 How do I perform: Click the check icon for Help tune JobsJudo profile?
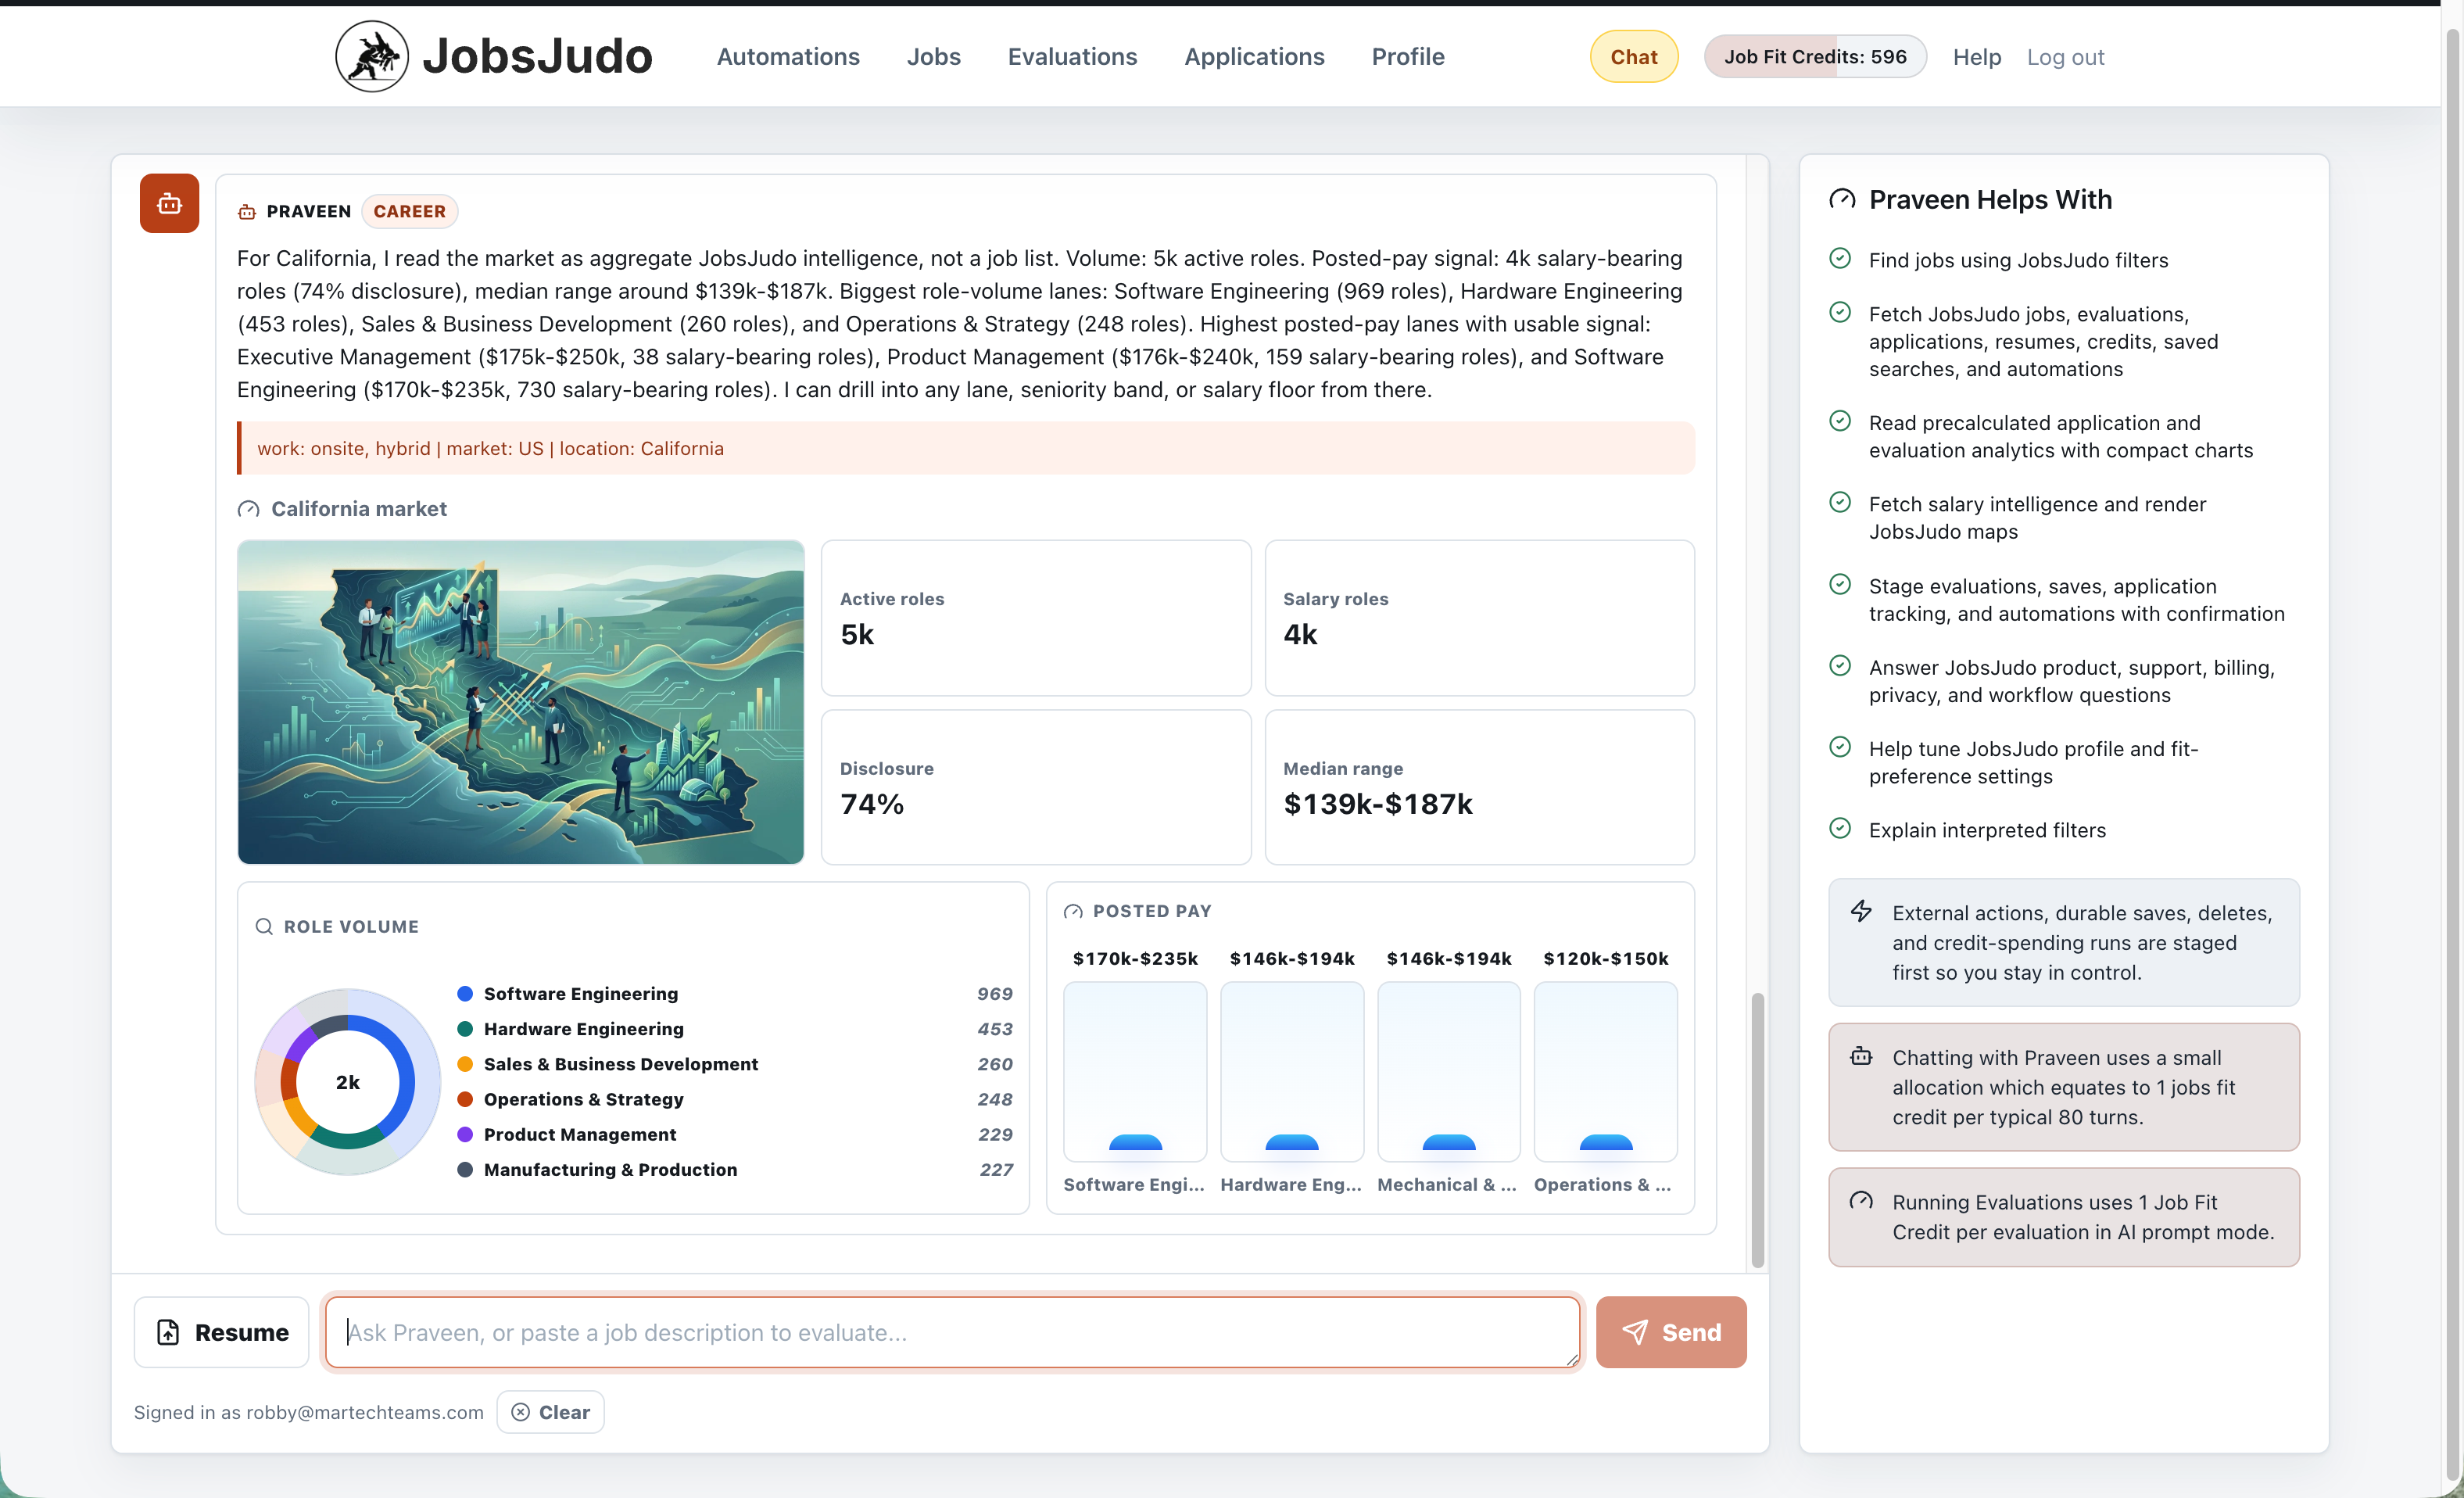click(1840, 747)
